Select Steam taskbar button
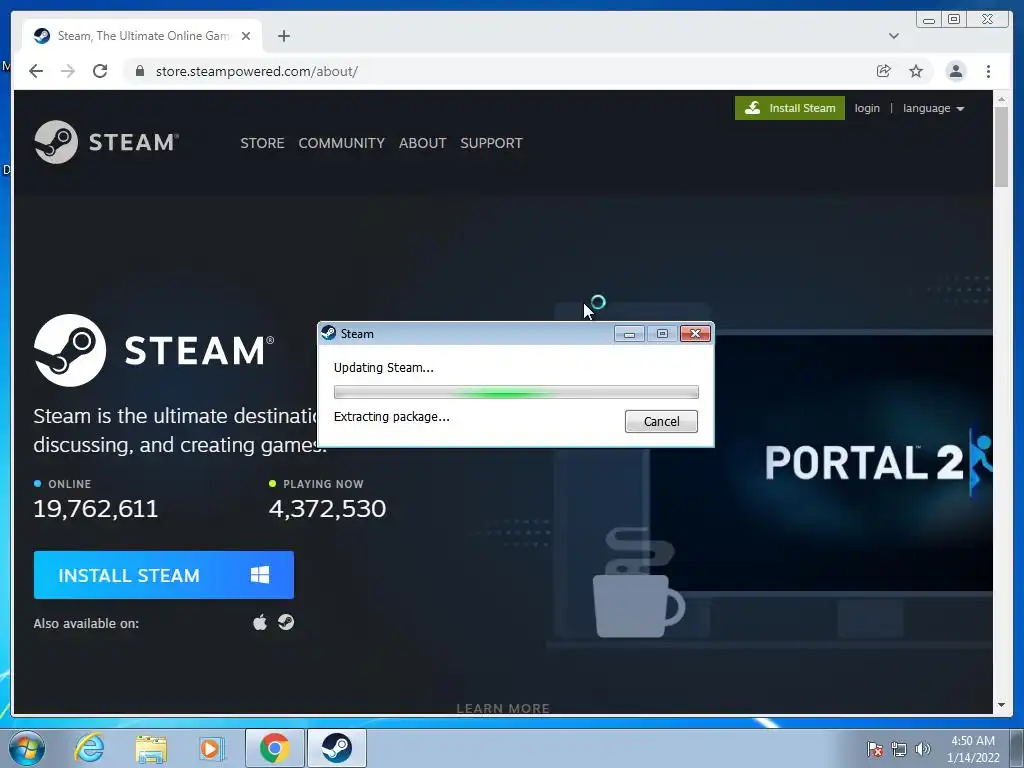The width and height of the screenshot is (1024, 768). (336, 748)
